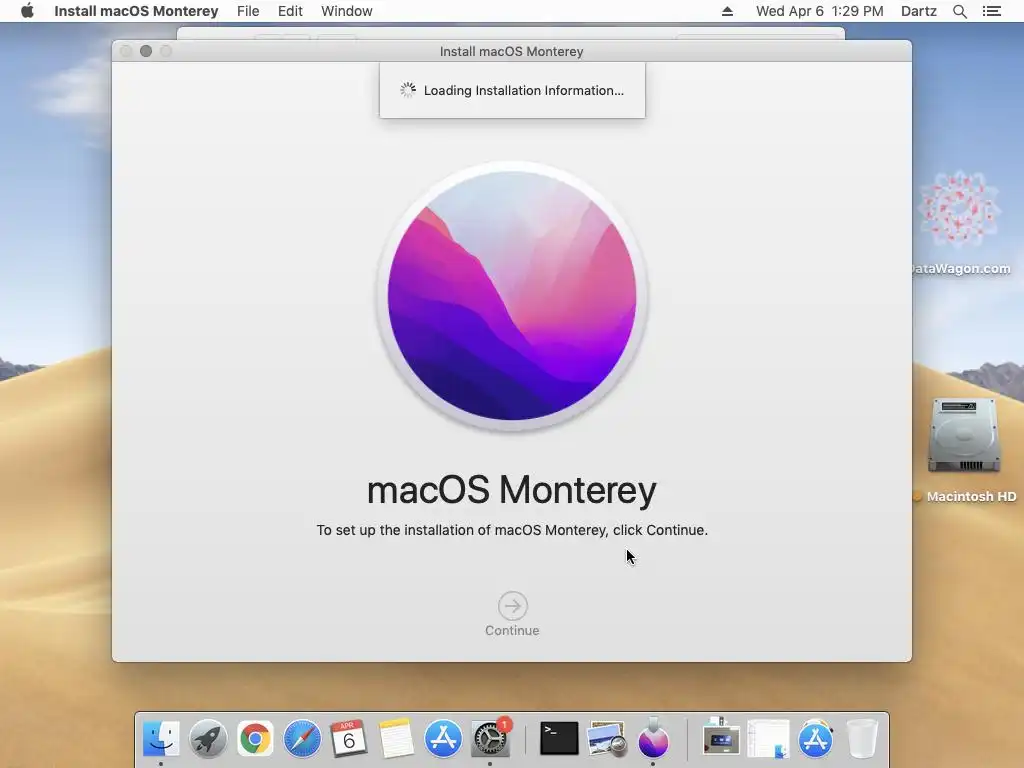
Task: Open Preview app in the Dock
Action: [607, 739]
